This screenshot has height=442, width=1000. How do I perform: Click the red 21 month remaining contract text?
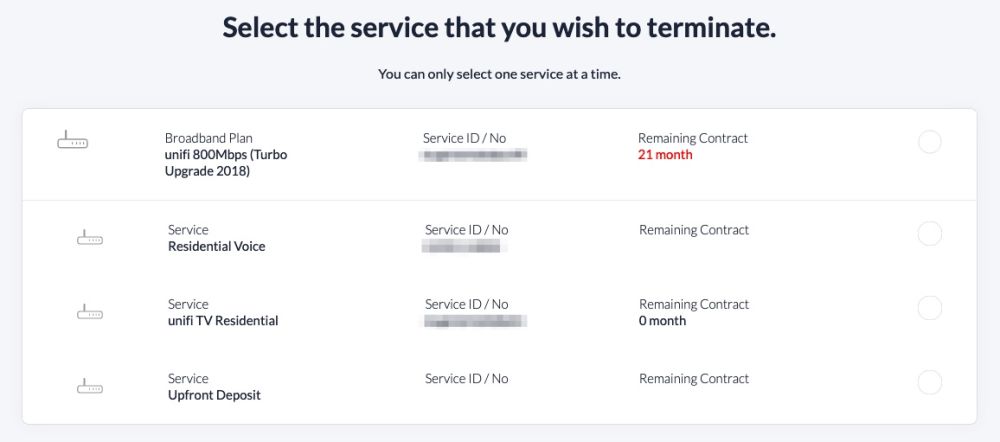665,155
